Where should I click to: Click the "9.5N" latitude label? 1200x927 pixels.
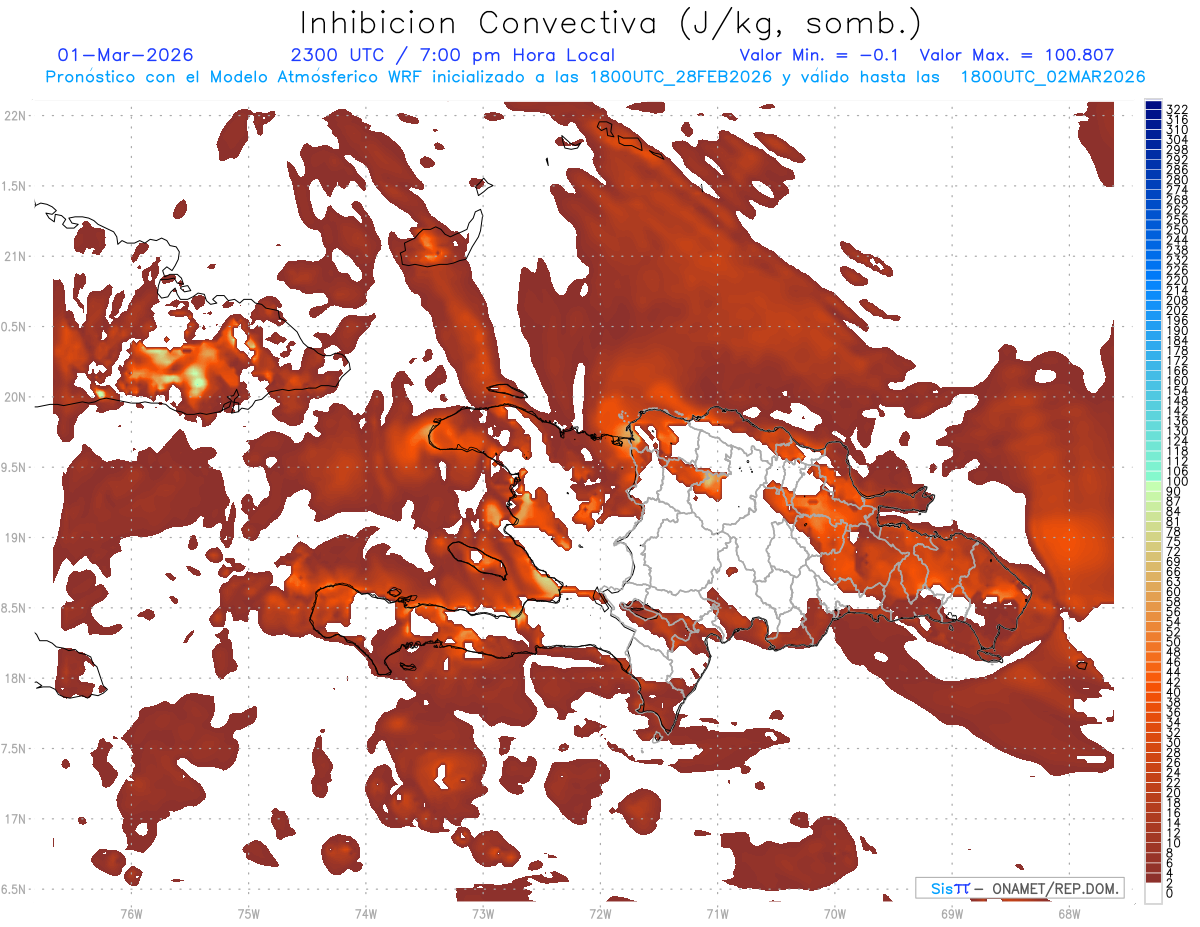click(15, 468)
